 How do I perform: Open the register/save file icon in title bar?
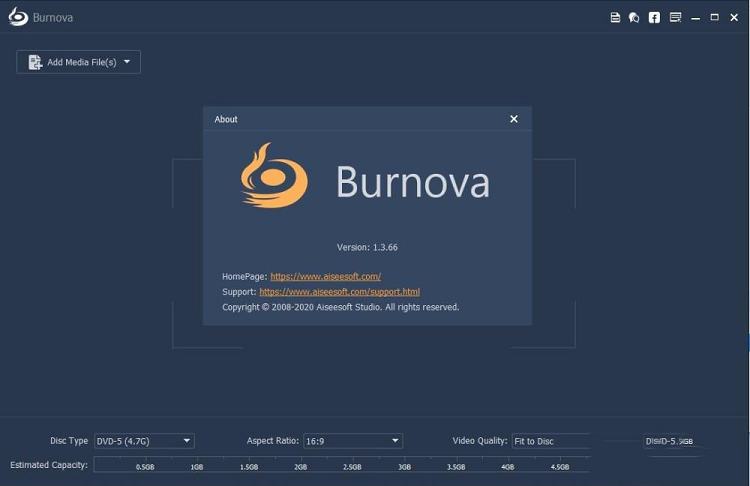(615, 17)
